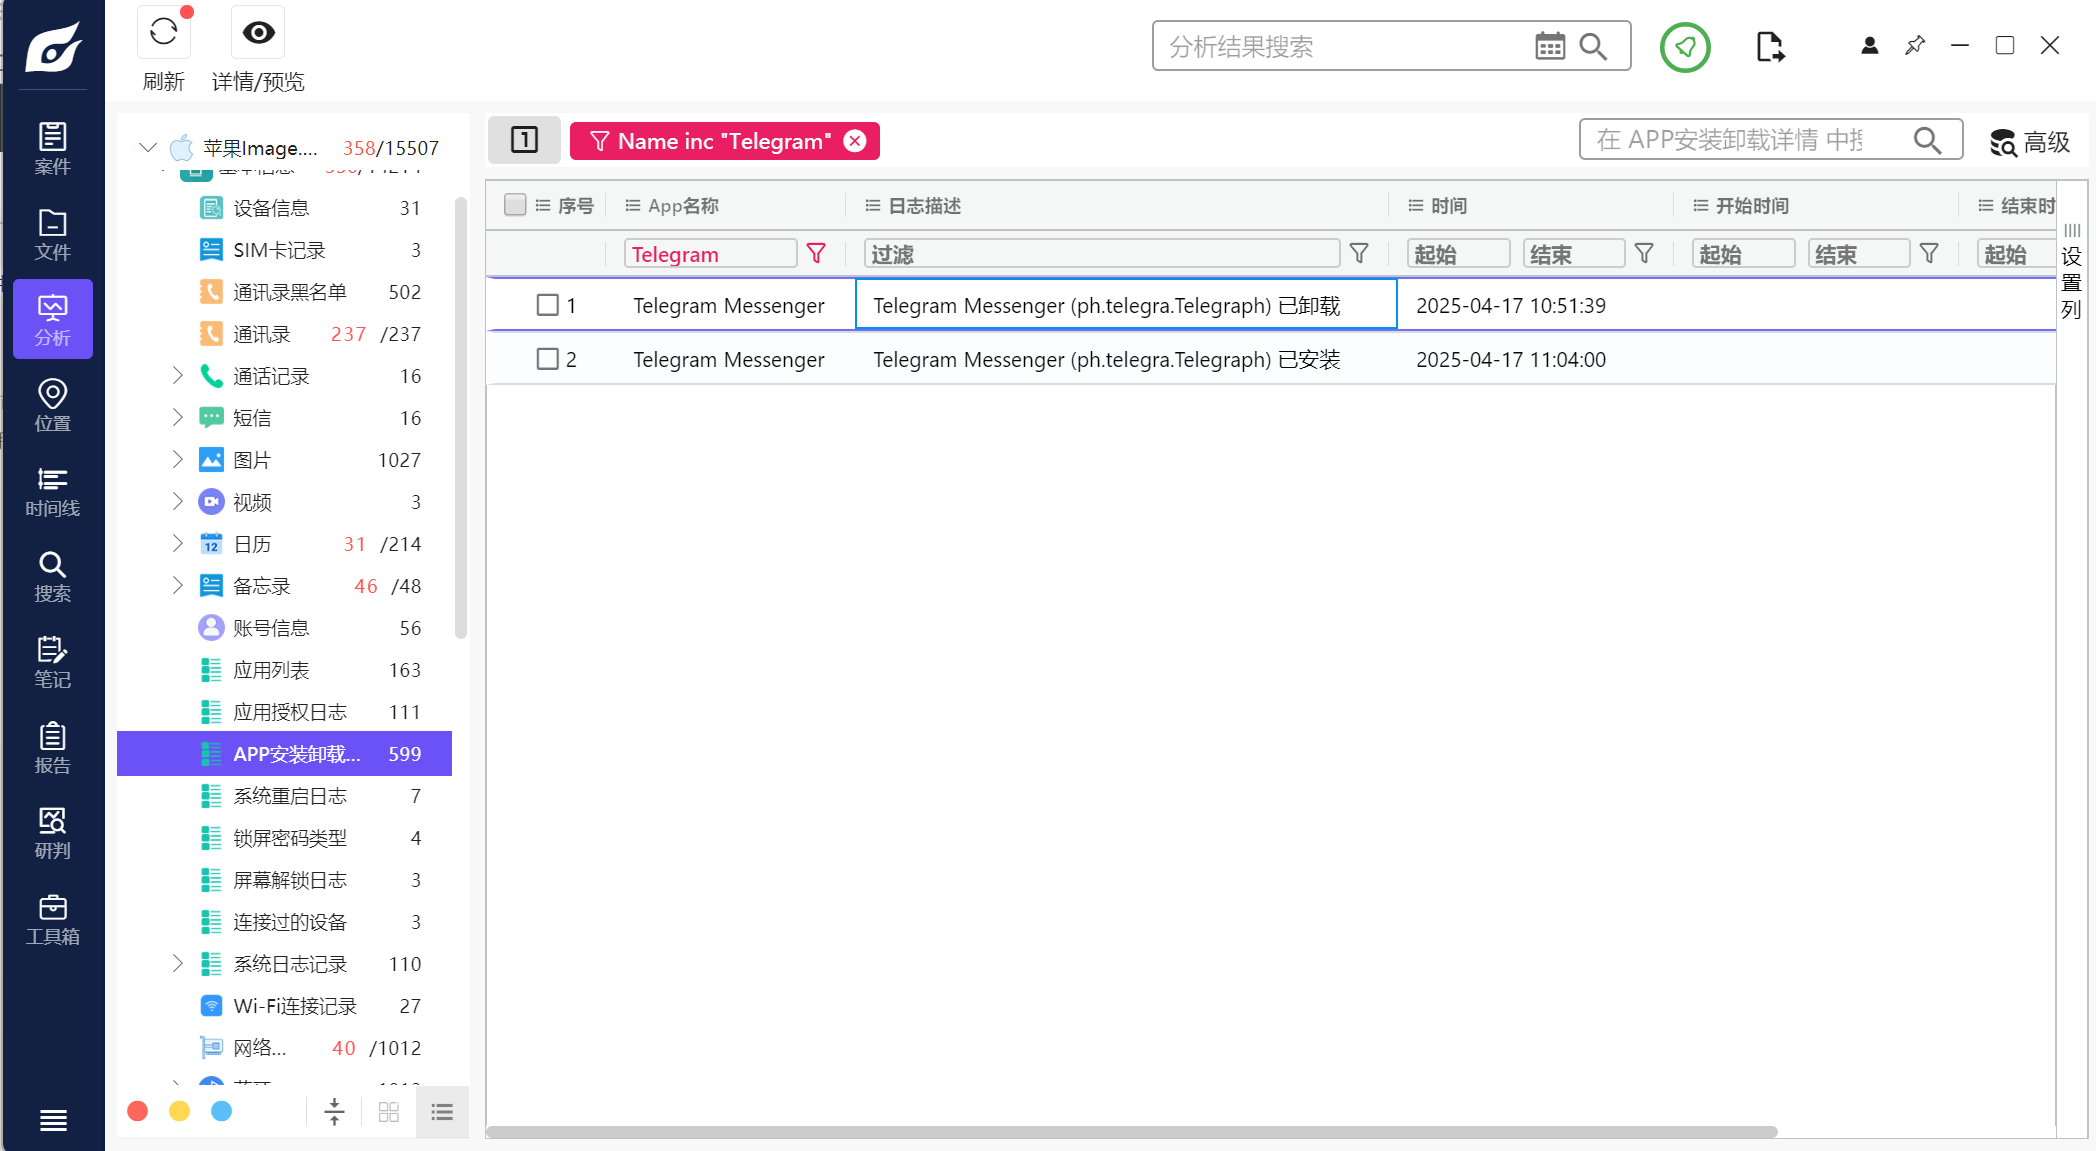Click the 账号信息 tree item
2096x1151 pixels.
pos(285,628)
